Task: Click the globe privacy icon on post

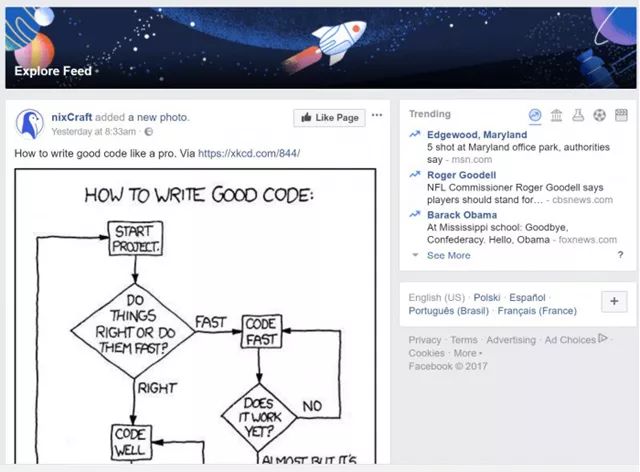Action: point(149,131)
